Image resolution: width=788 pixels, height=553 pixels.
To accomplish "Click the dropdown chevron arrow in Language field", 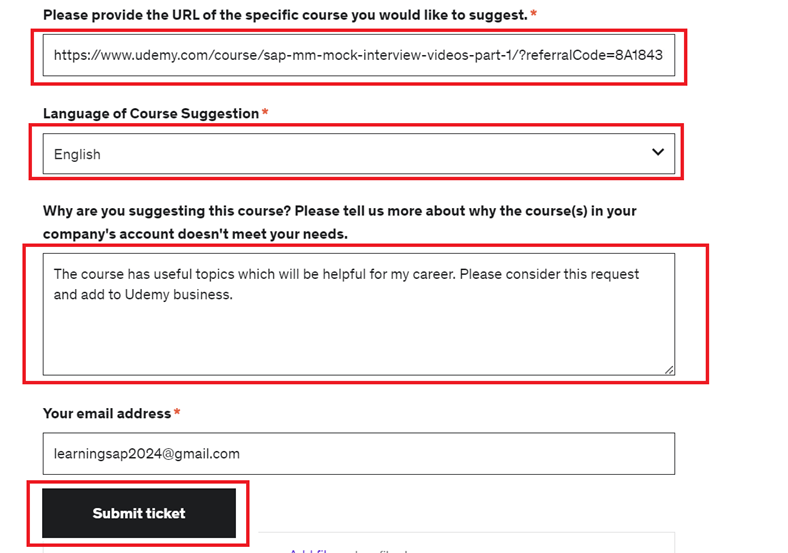I will pyautogui.click(x=657, y=152).
